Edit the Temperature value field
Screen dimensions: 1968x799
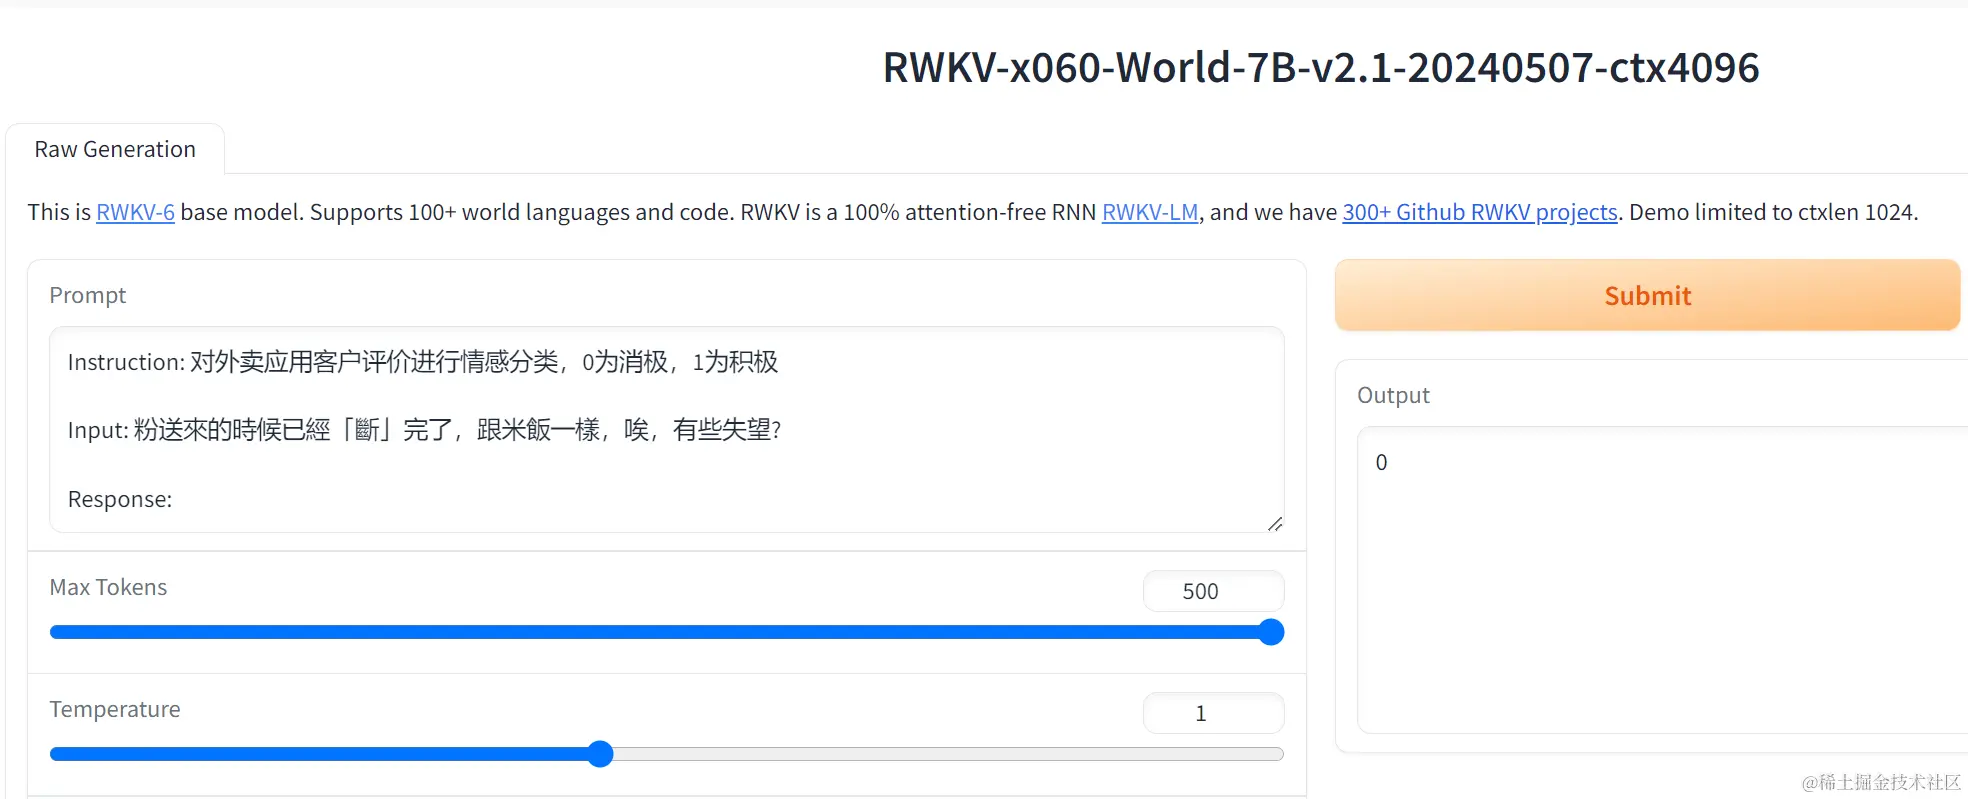1213,713
